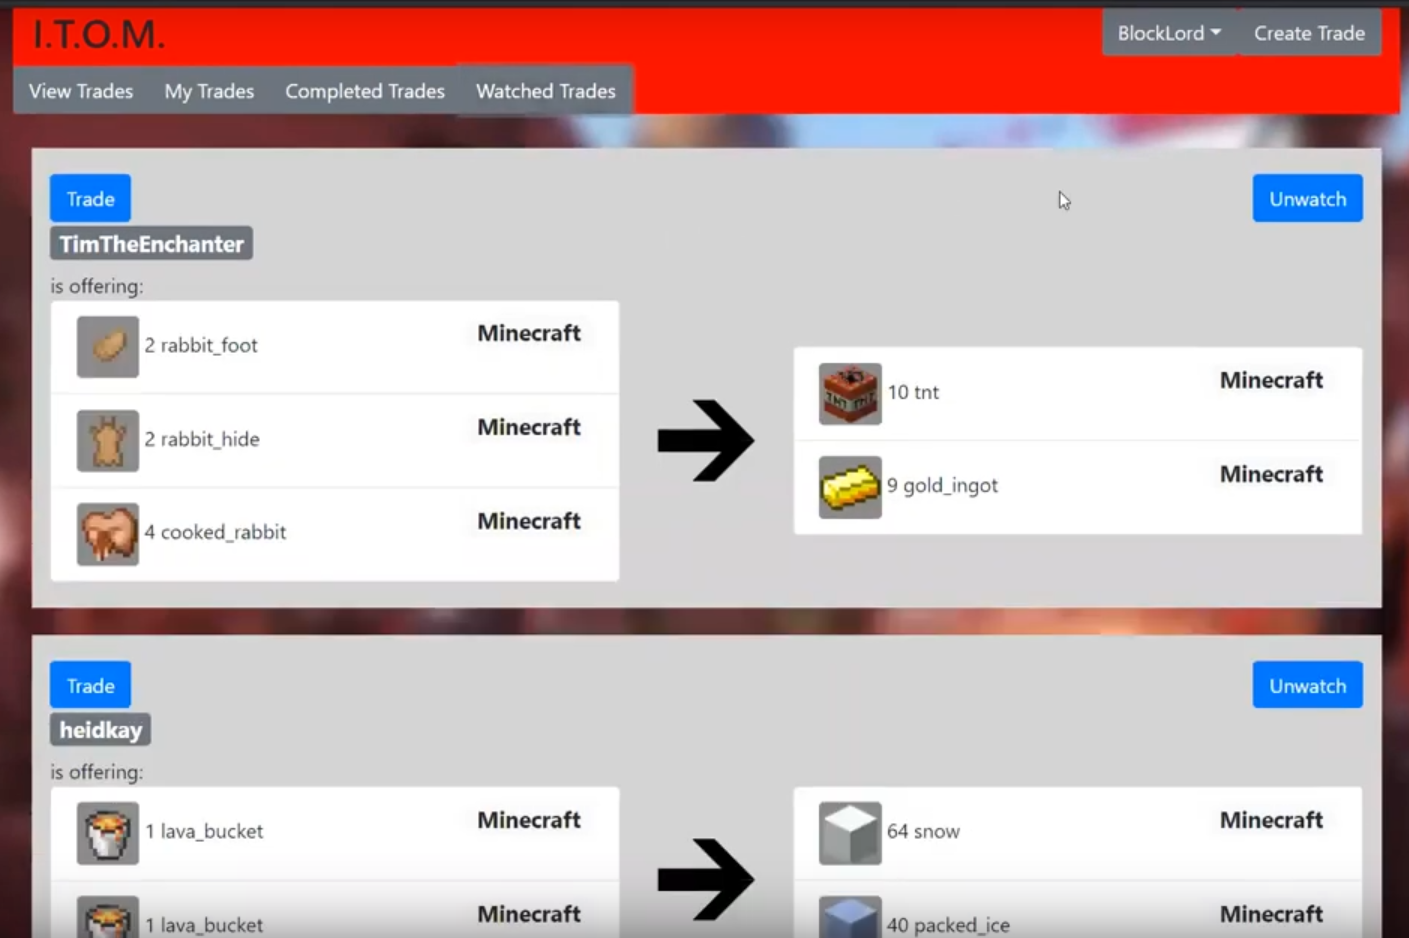
Task: Go to Completed Trades tab
Action: (365, 91)
